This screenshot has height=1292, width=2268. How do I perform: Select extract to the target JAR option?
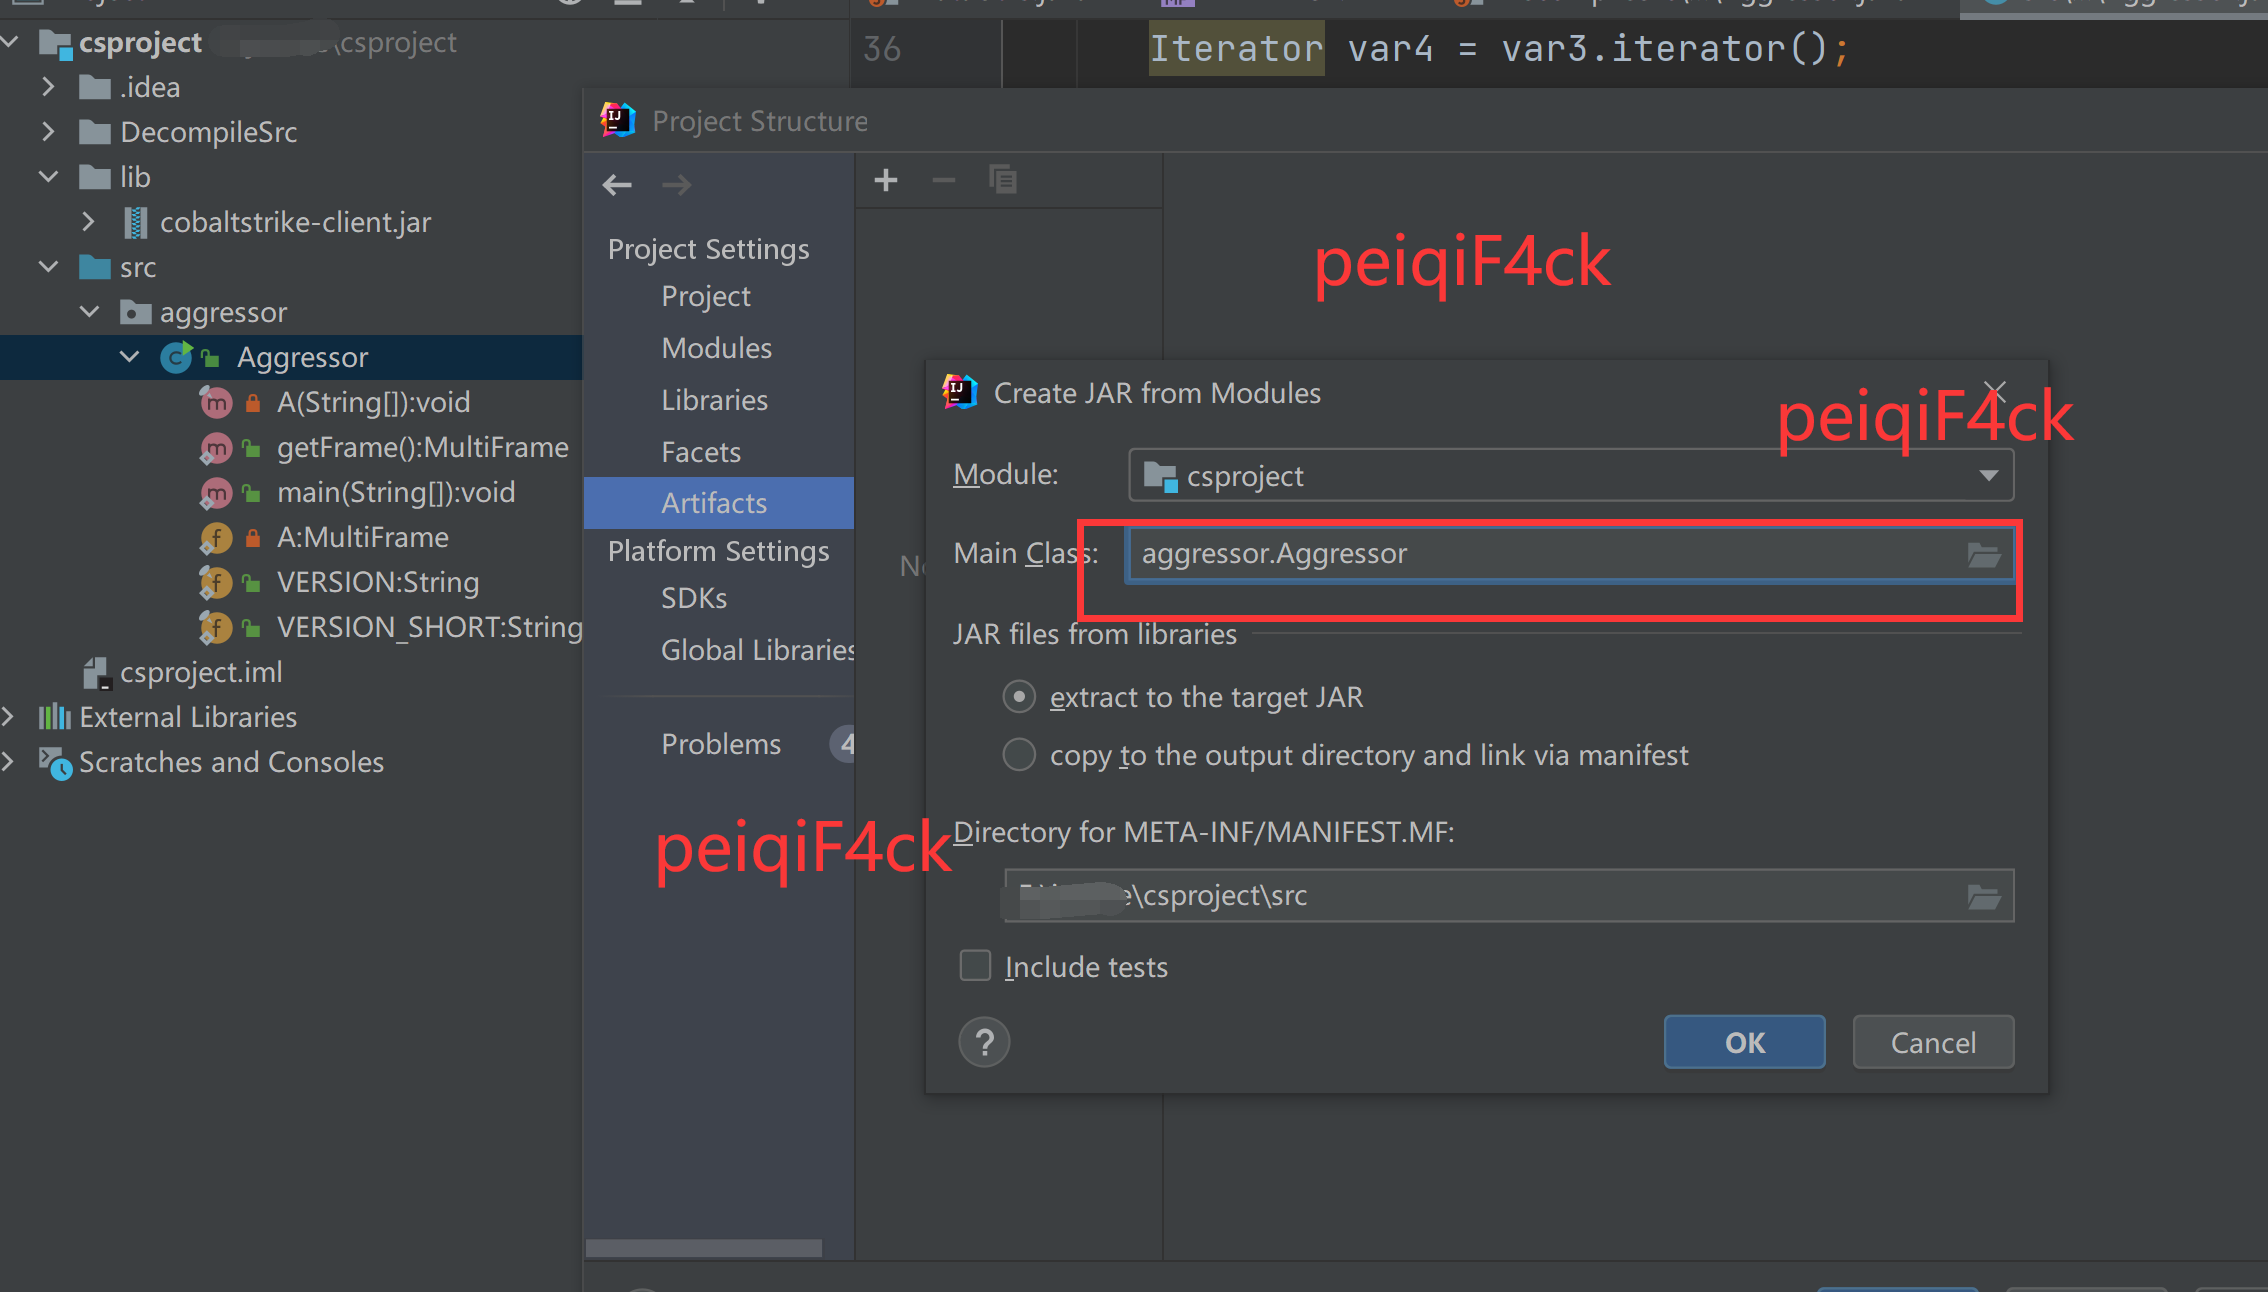coord(1019,697)
